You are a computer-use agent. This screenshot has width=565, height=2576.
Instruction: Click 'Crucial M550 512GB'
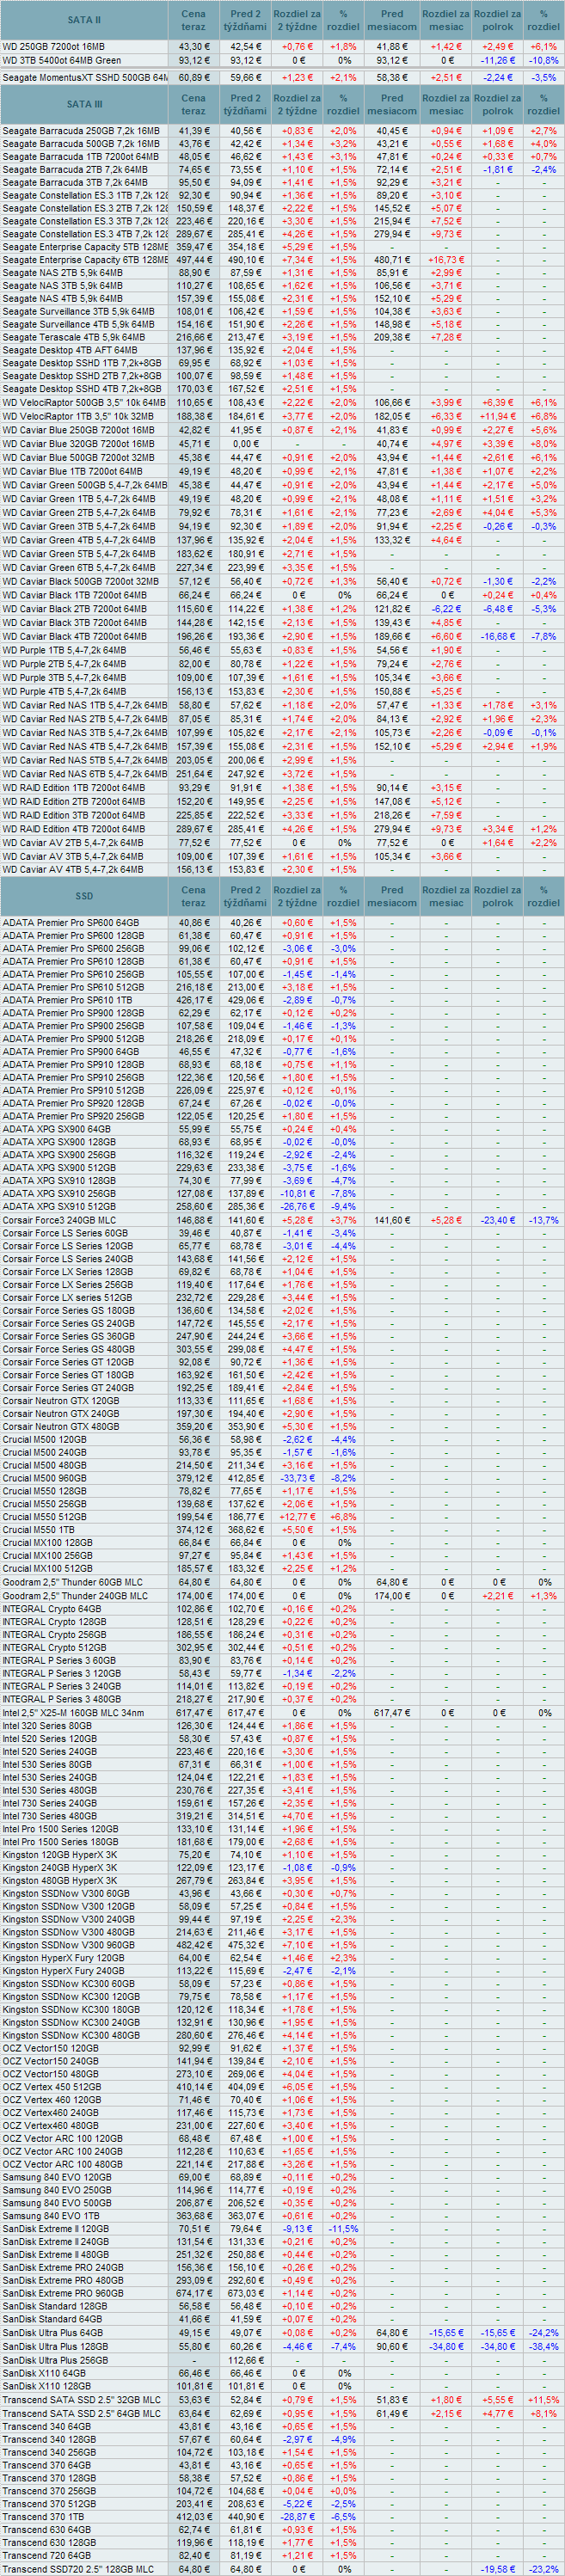click(44, 1517)
